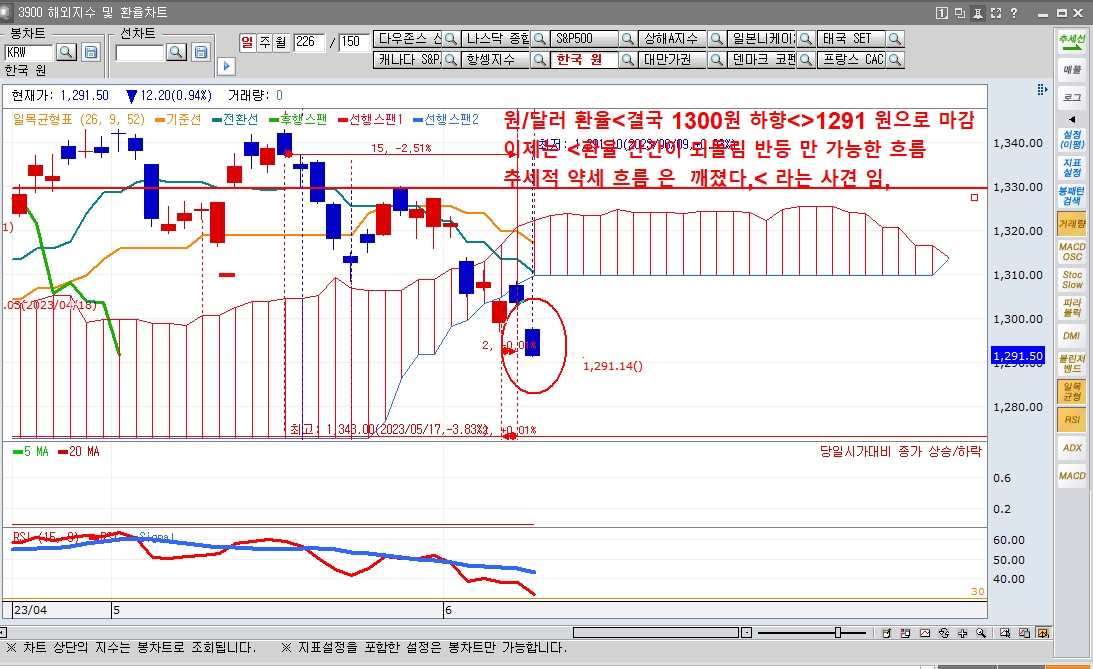This screenshot has height=669, width=1093.
Task: Select the trend line tool in sidebar
Action: [1072, 42]
